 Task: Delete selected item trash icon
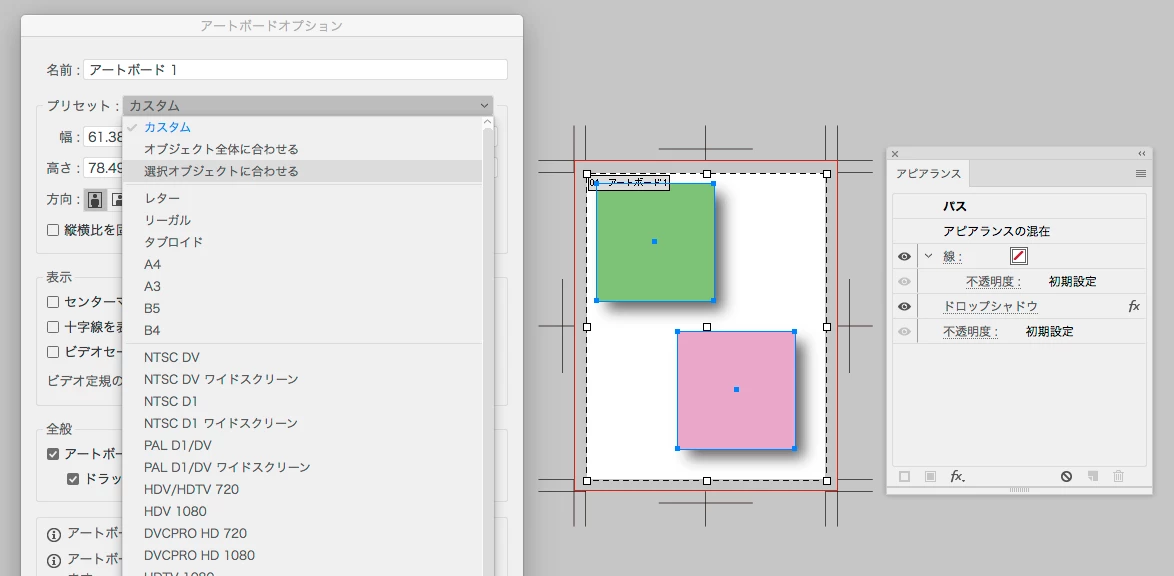pos(1119,476)
